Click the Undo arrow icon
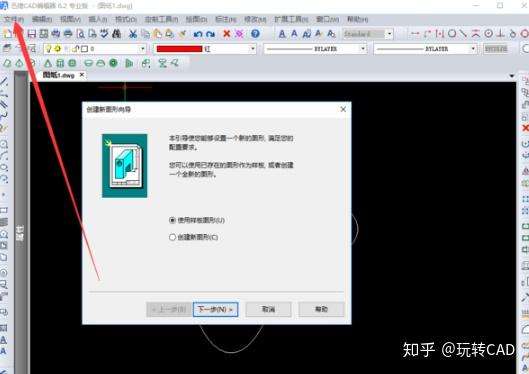This screenshot has height=374, width=529. coord(198,34)
